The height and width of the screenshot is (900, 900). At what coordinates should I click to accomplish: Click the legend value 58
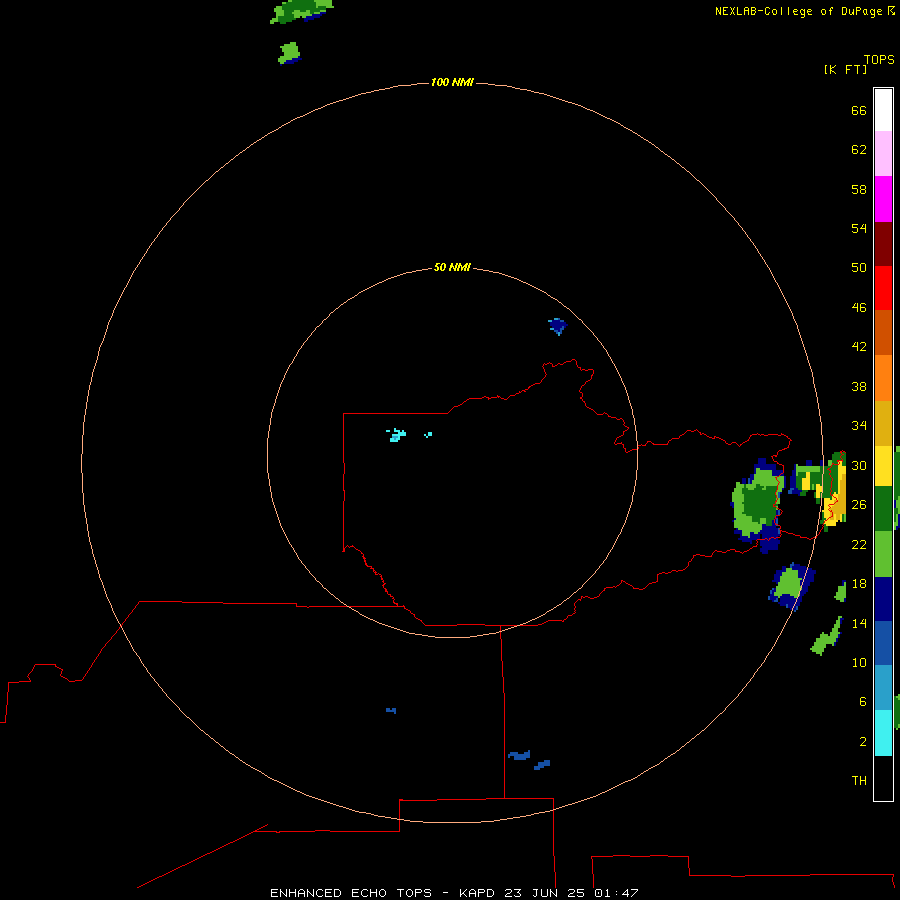pyautogui.click(x=859, y=189)
